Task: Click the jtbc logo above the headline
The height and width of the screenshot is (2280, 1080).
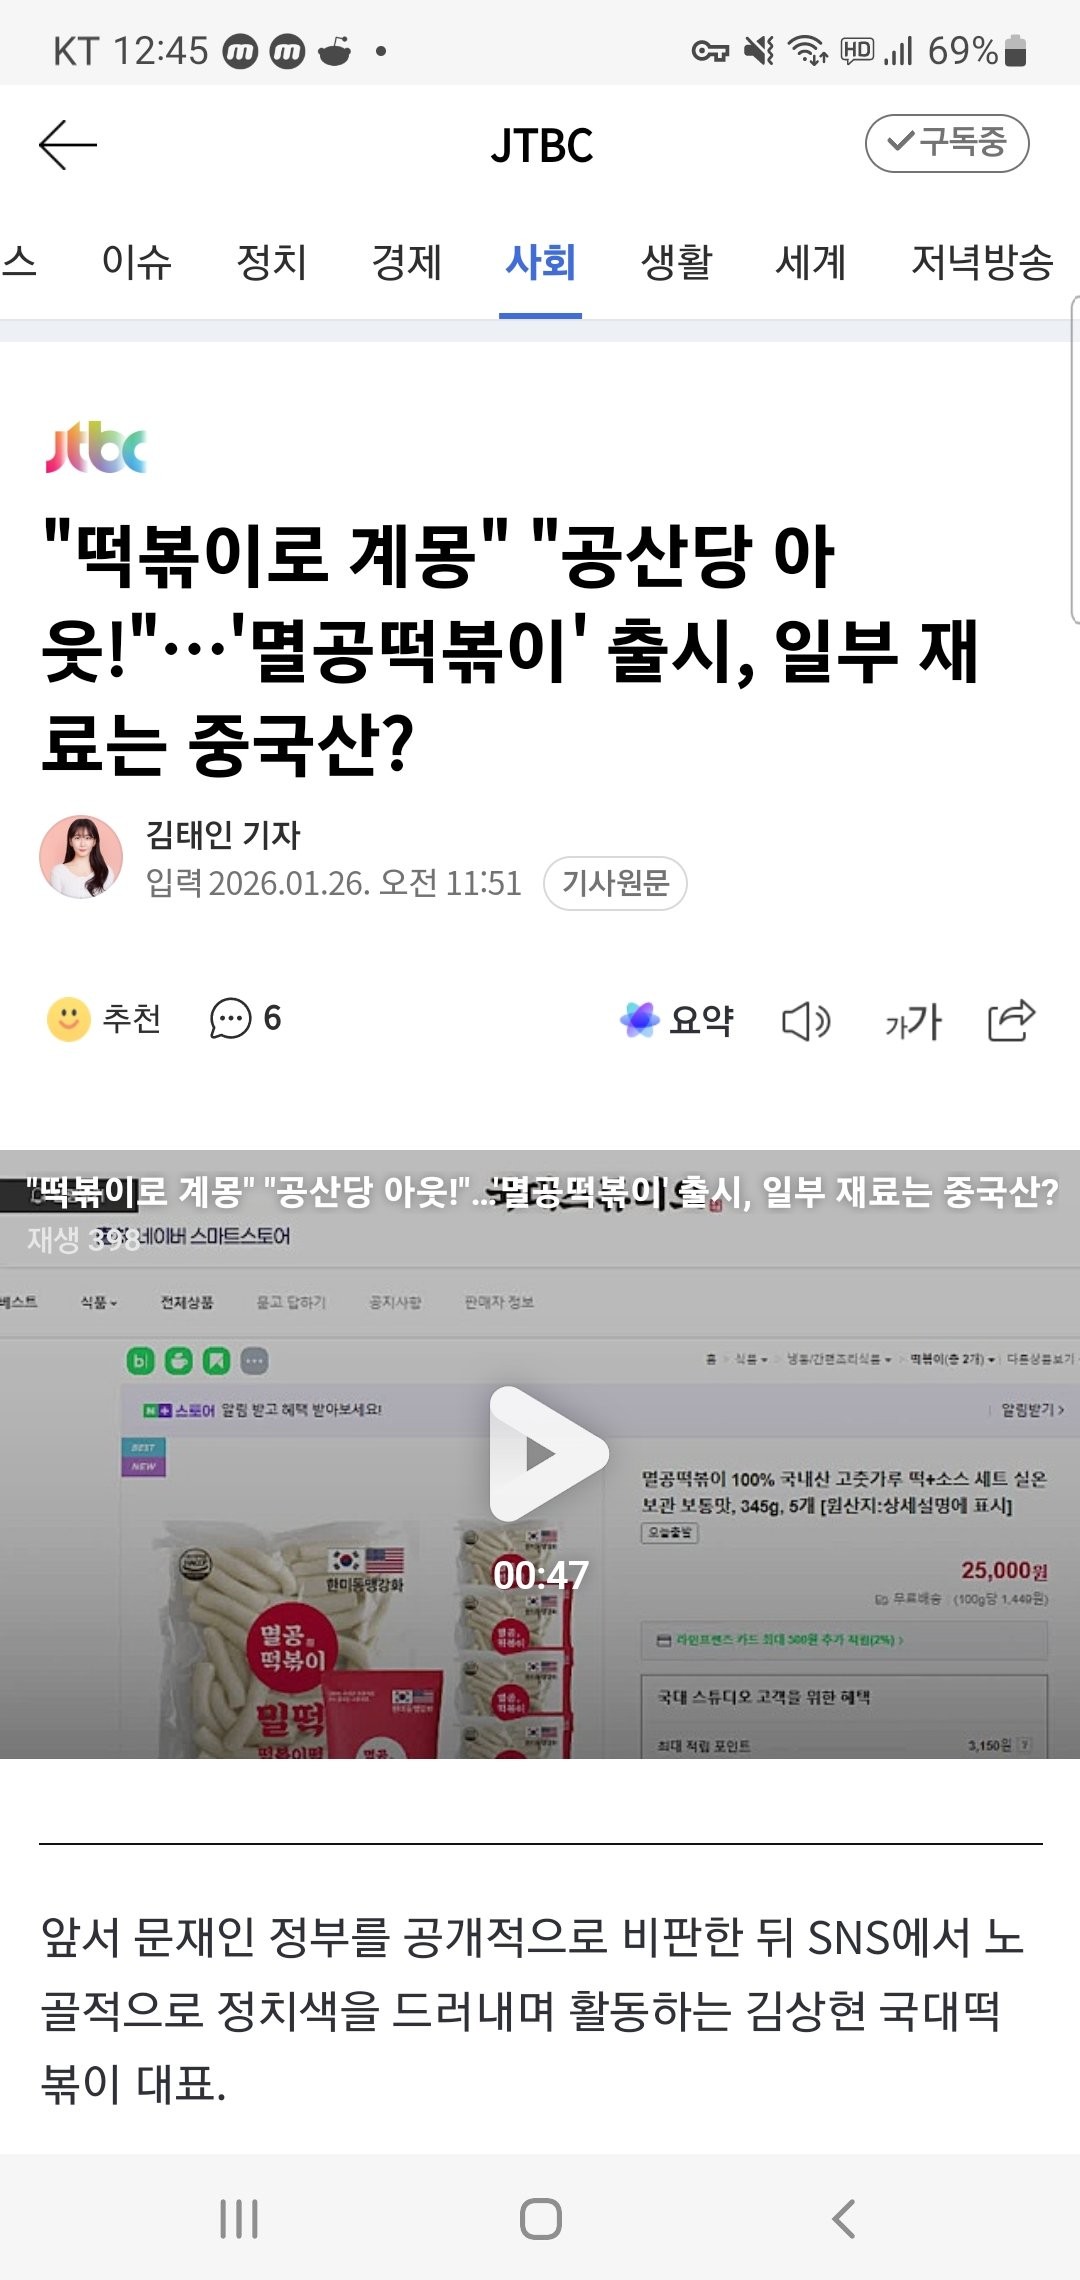Action: (96, 446)
